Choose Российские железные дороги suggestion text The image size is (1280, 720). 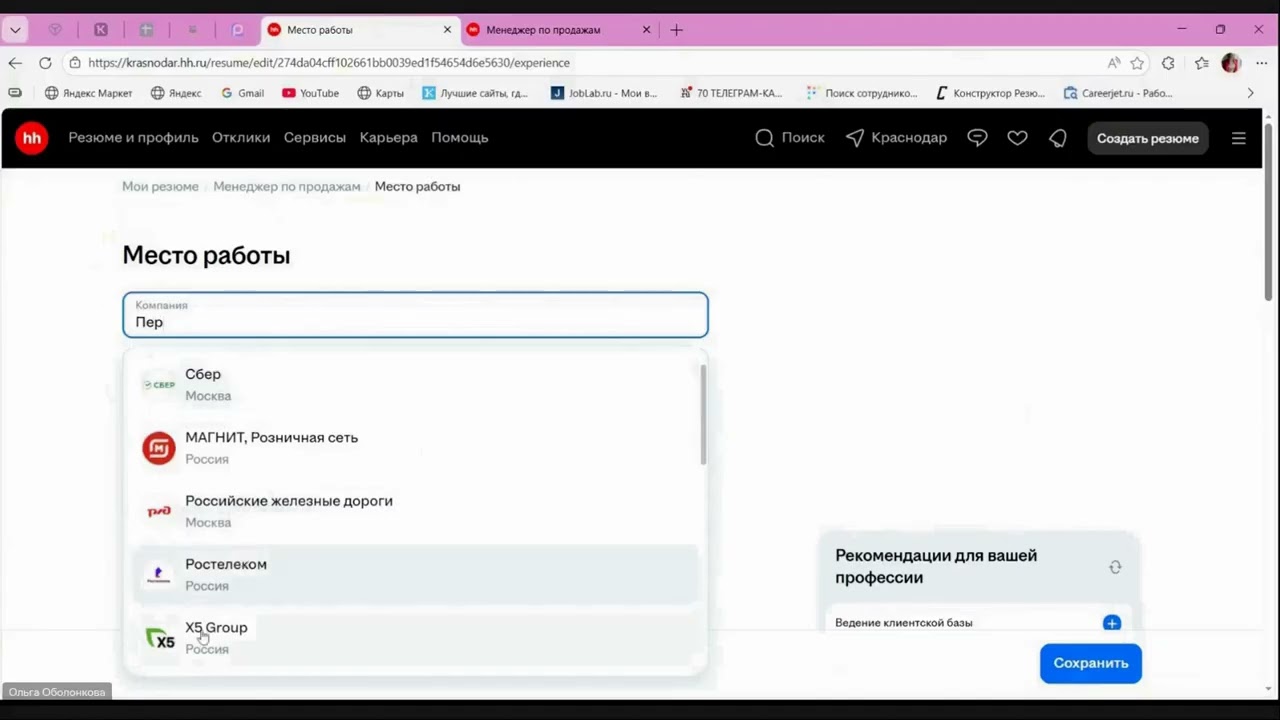tap(289, 501)
